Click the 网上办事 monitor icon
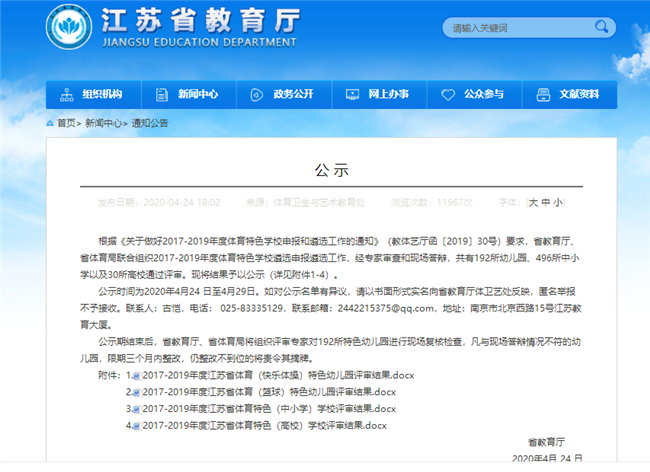This screenshot has width=650, height=472. pyautogui.click(x=352, y=94)
